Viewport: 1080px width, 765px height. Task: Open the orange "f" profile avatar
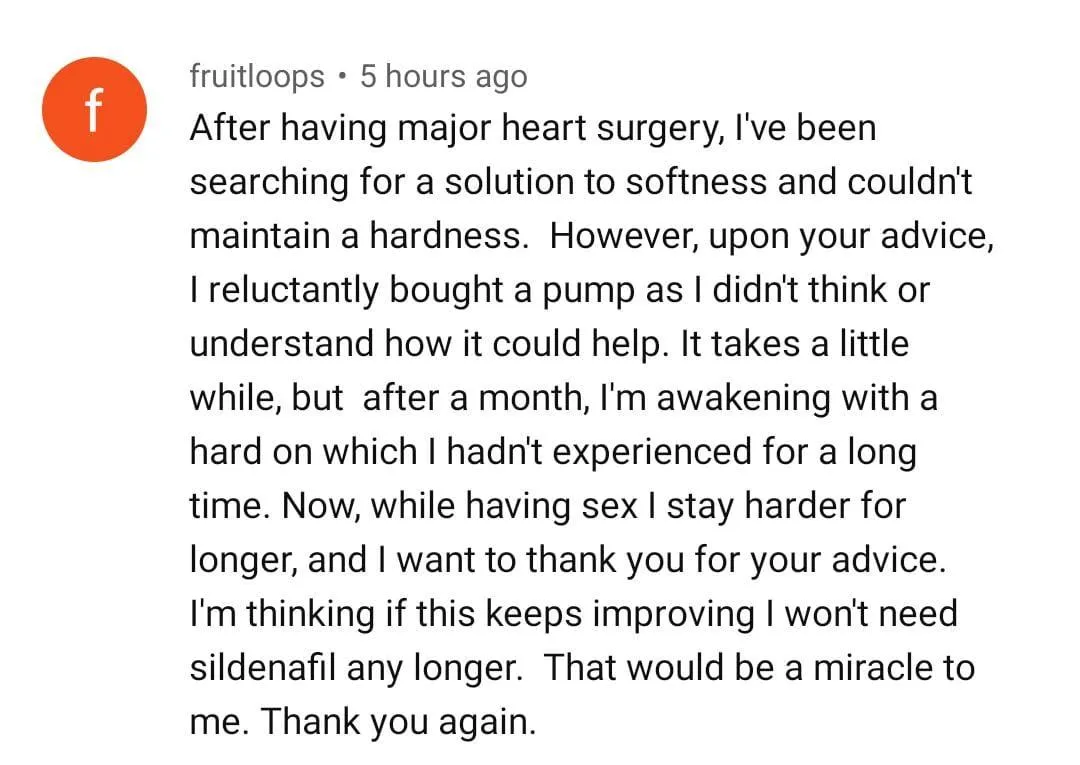coord(94,109)
